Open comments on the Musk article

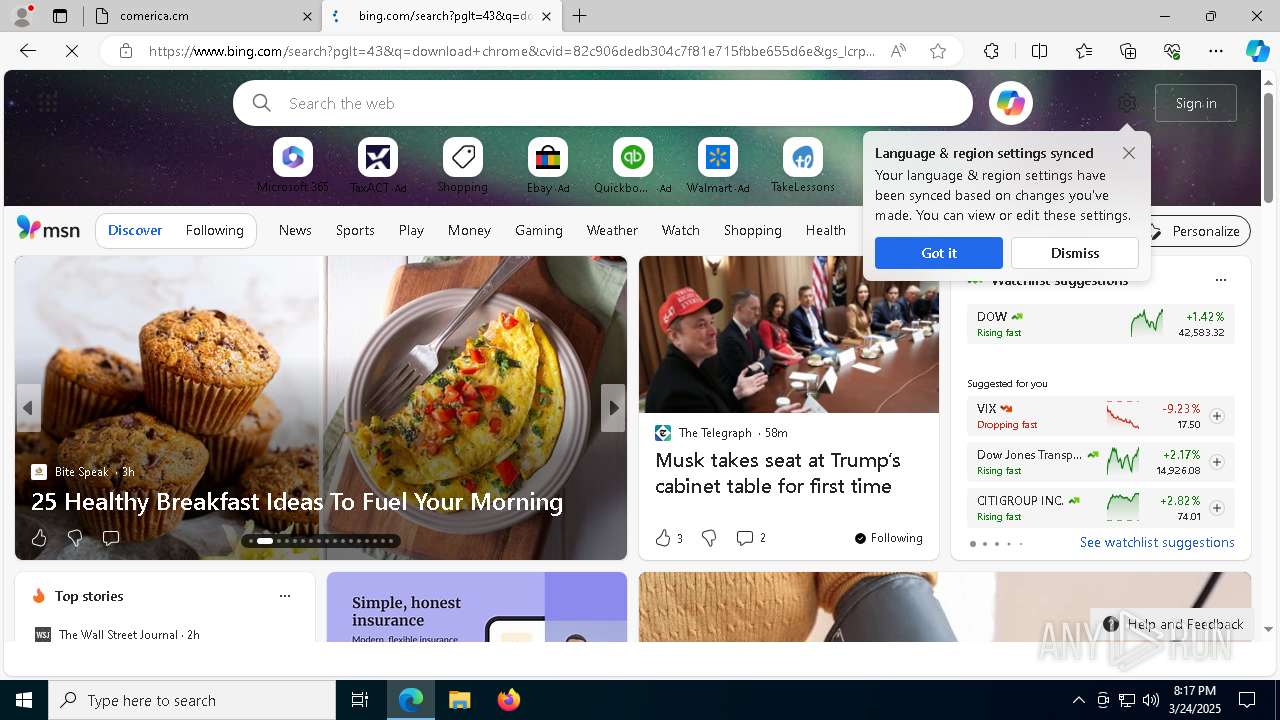(751, 538)
